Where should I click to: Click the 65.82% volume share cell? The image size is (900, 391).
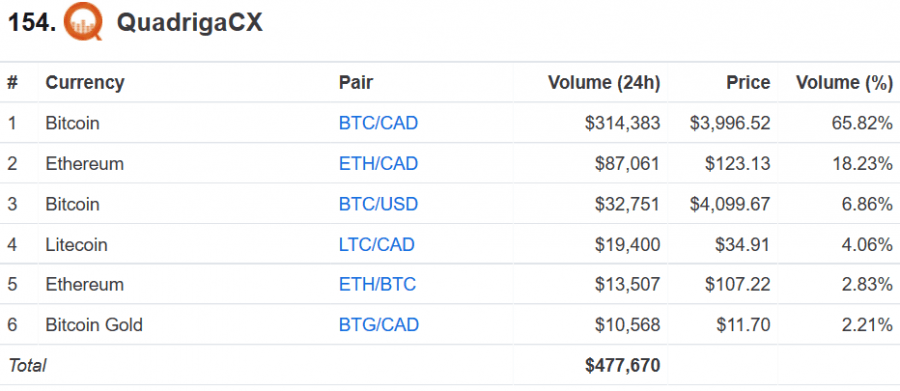(x=862, y=123)
